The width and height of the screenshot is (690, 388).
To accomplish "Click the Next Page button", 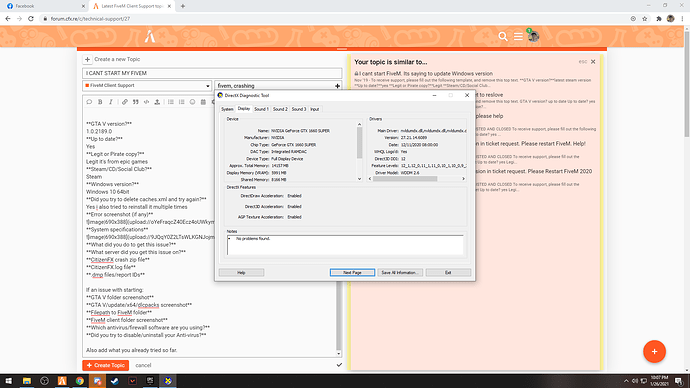I will click(352, 273).
